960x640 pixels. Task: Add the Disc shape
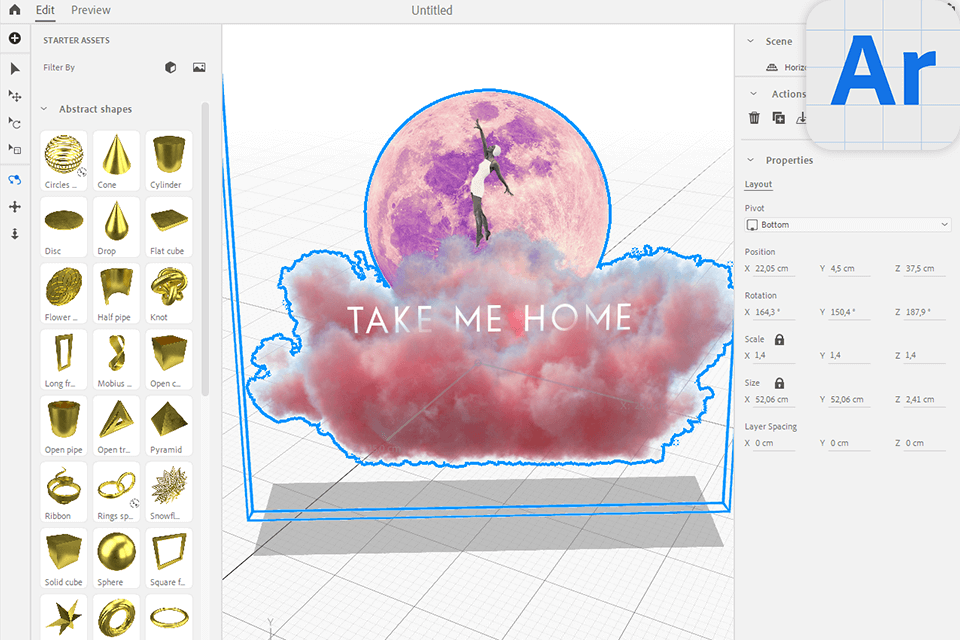[64, 227]
